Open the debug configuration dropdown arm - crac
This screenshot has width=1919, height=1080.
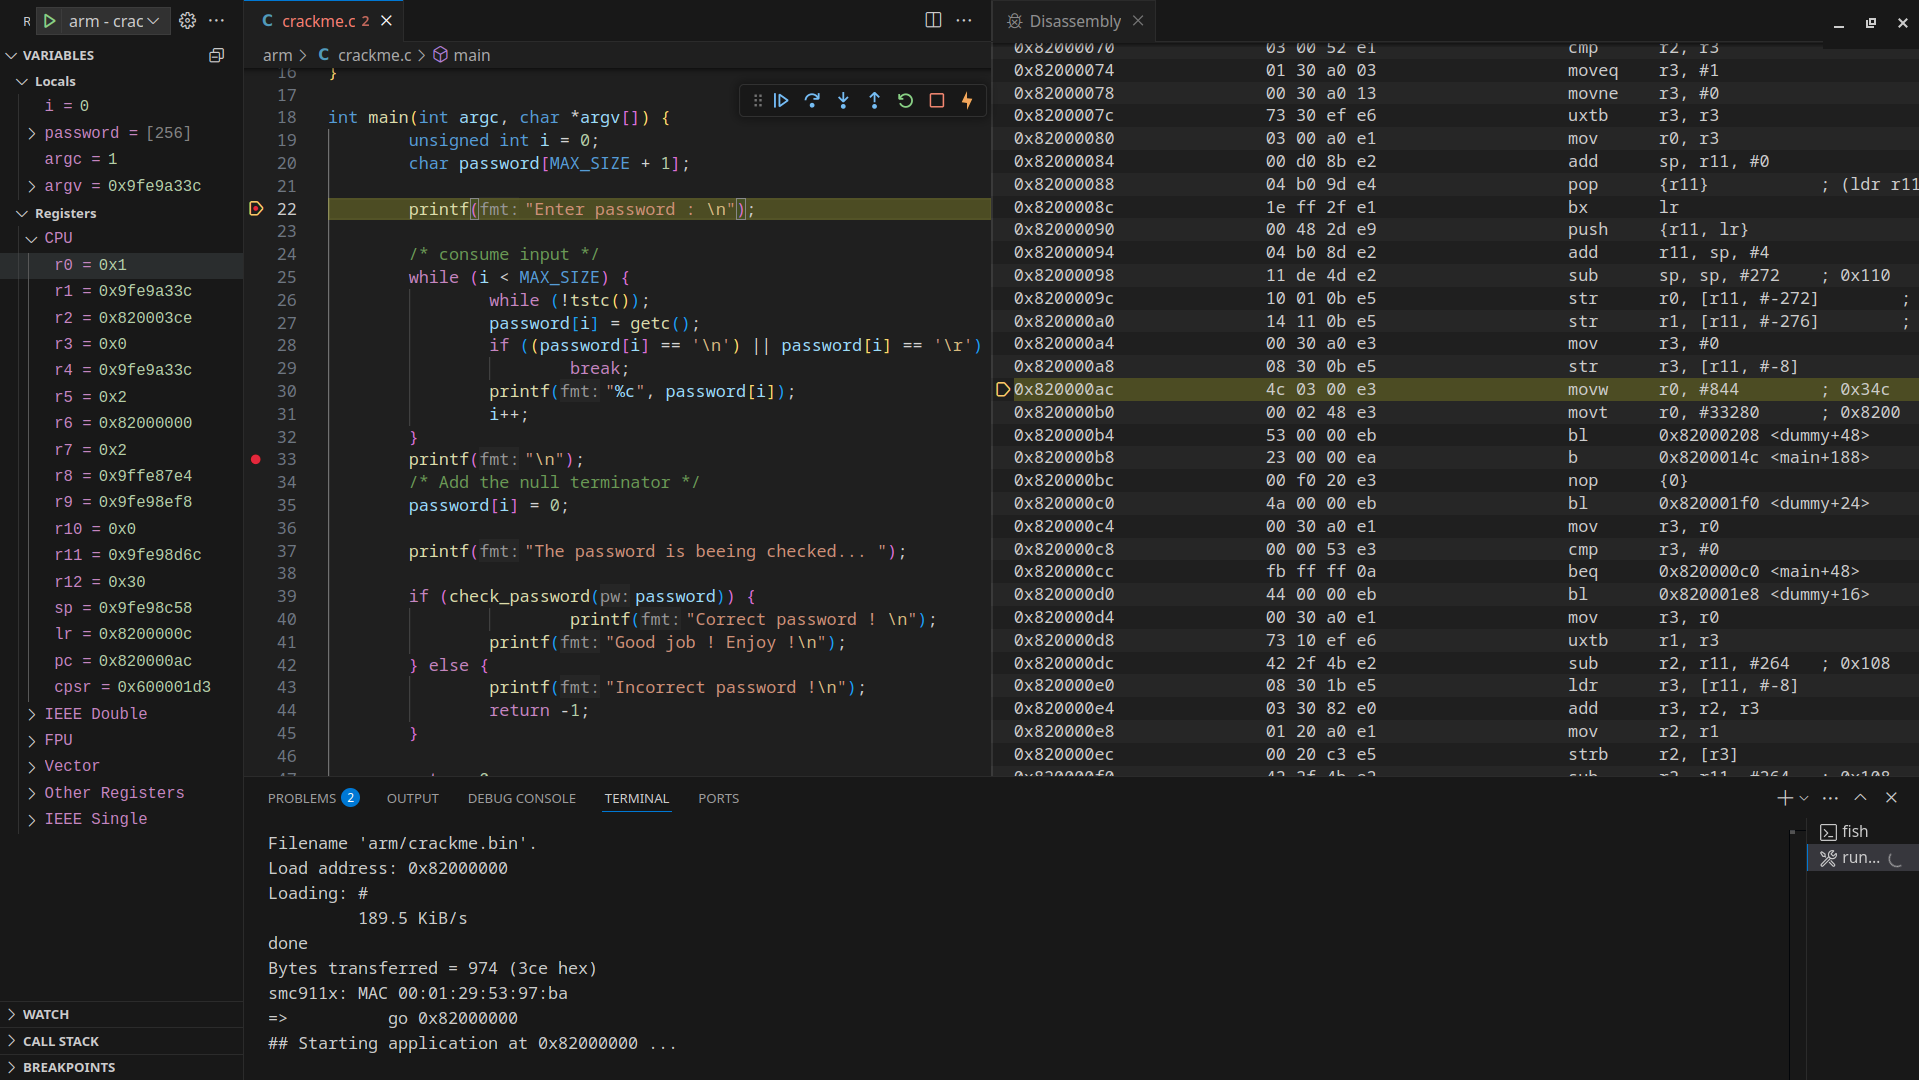(x=151, y=20)
